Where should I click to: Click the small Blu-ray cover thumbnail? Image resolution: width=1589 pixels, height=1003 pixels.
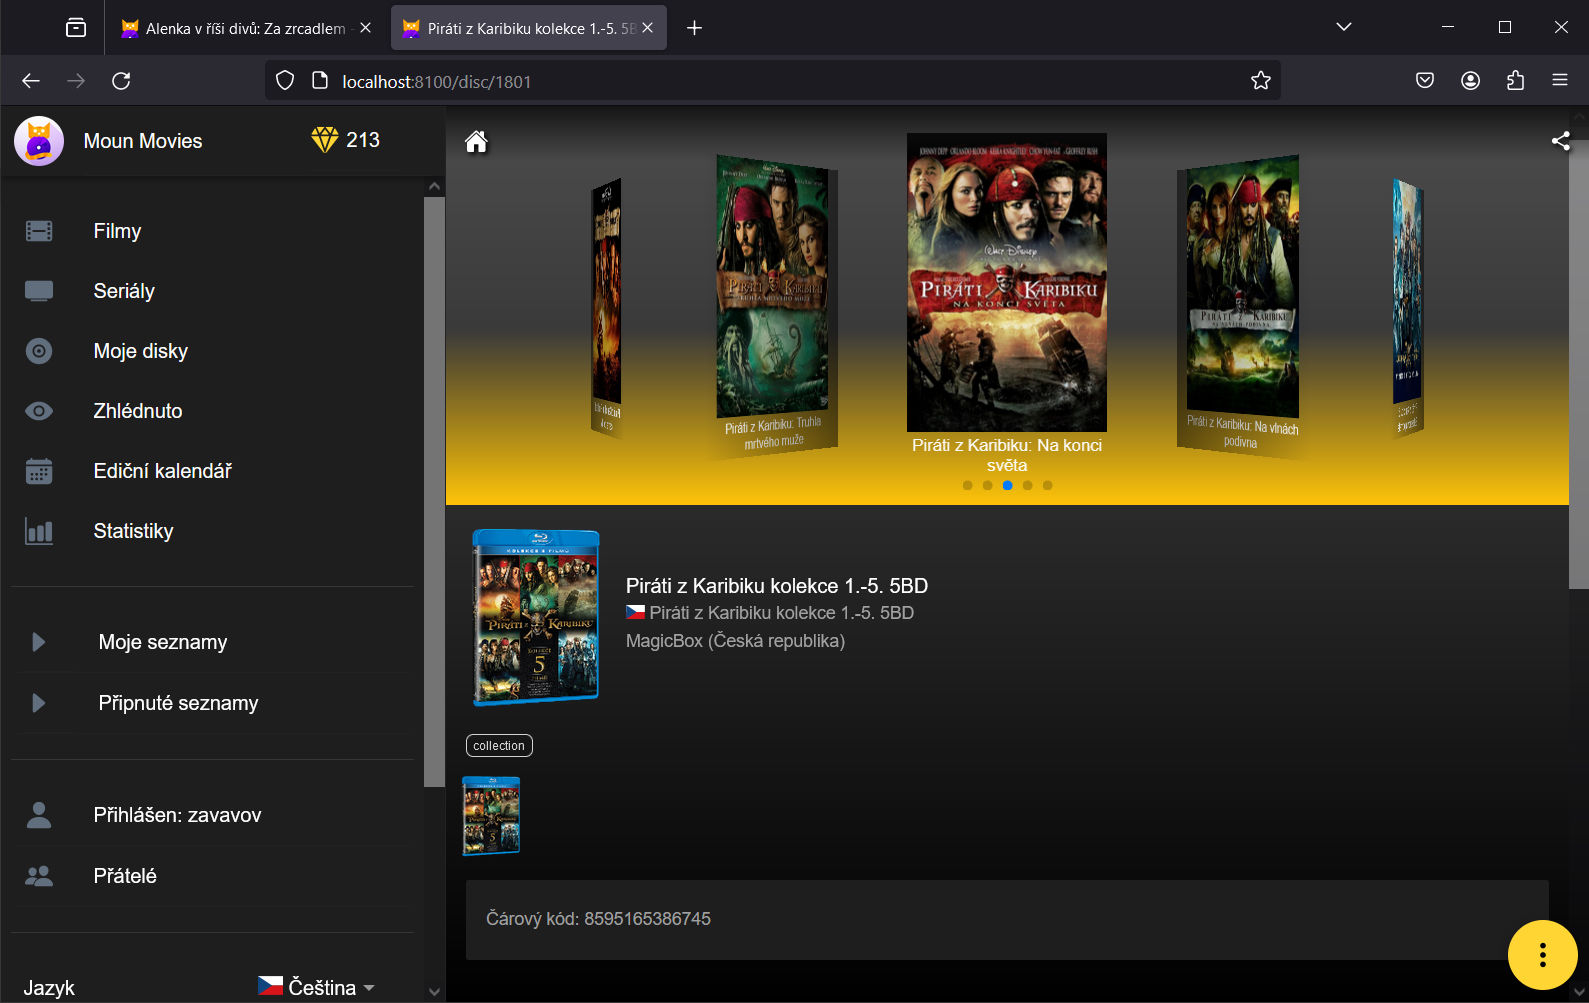tap(491, 816)
